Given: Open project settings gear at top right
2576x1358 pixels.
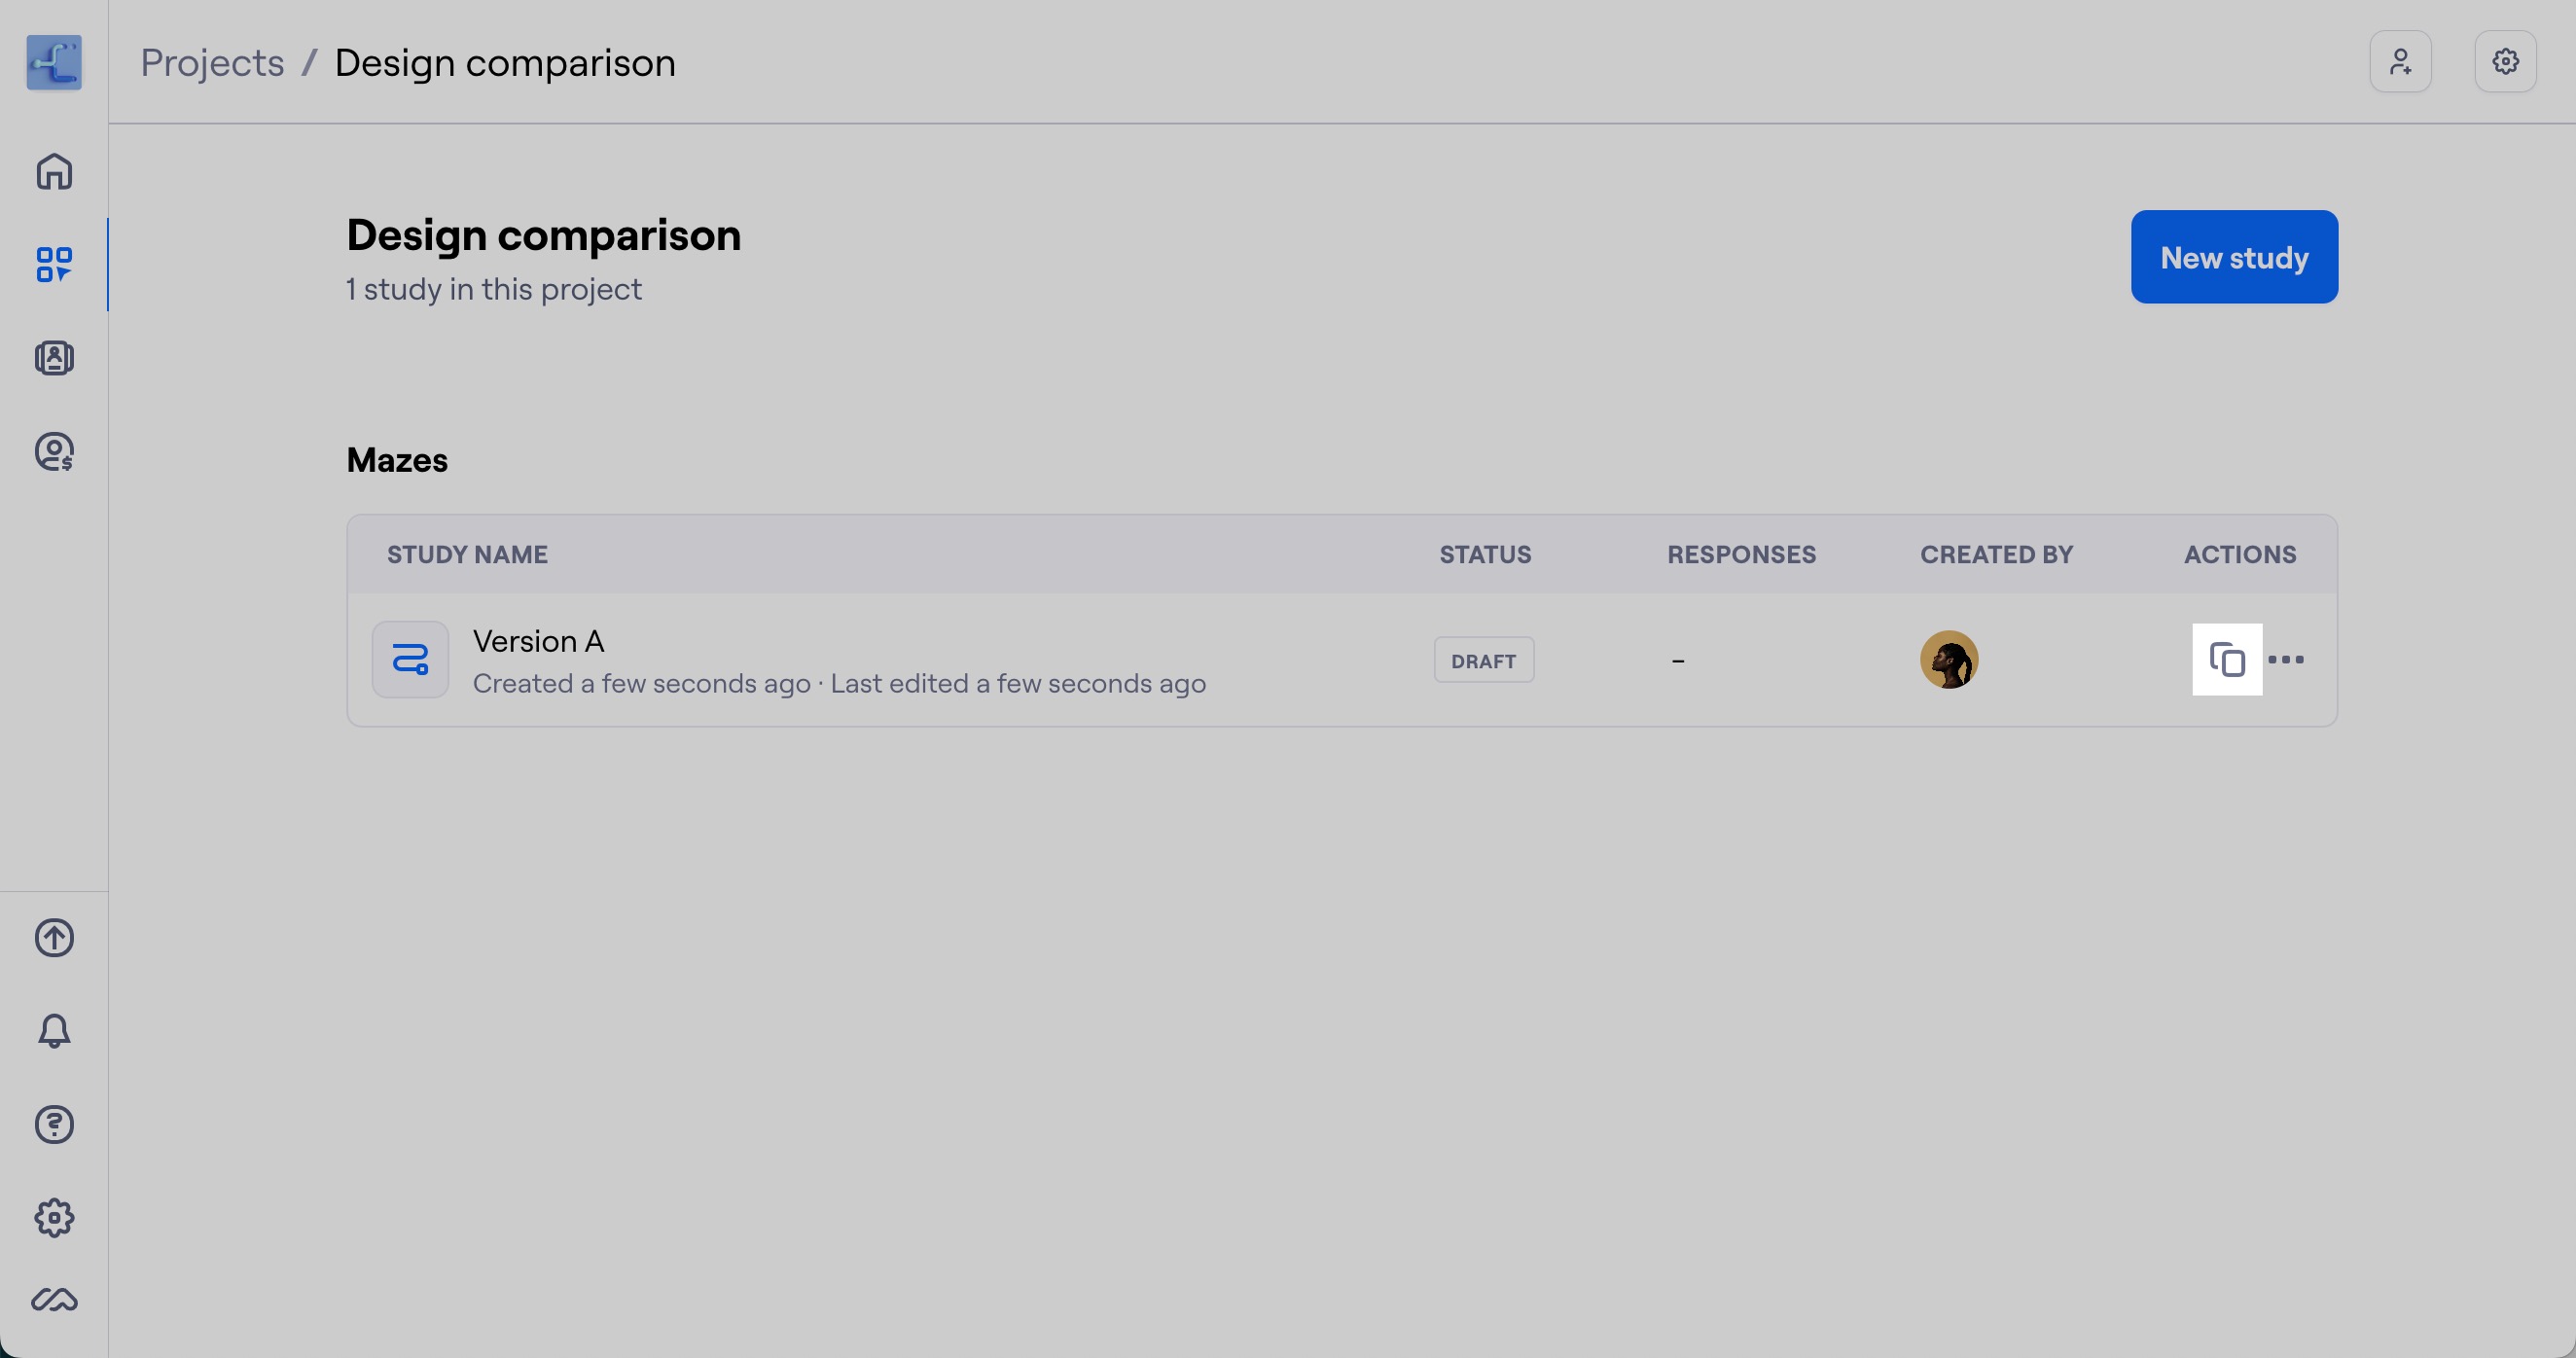Looking at the screenshot, I should (2505, 62).
